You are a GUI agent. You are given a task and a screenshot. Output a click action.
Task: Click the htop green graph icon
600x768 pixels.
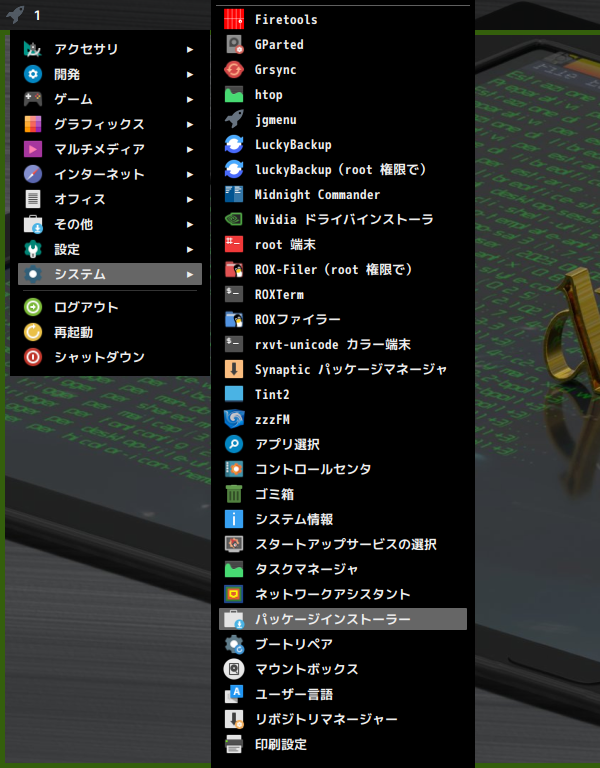[x=234, y=95]
